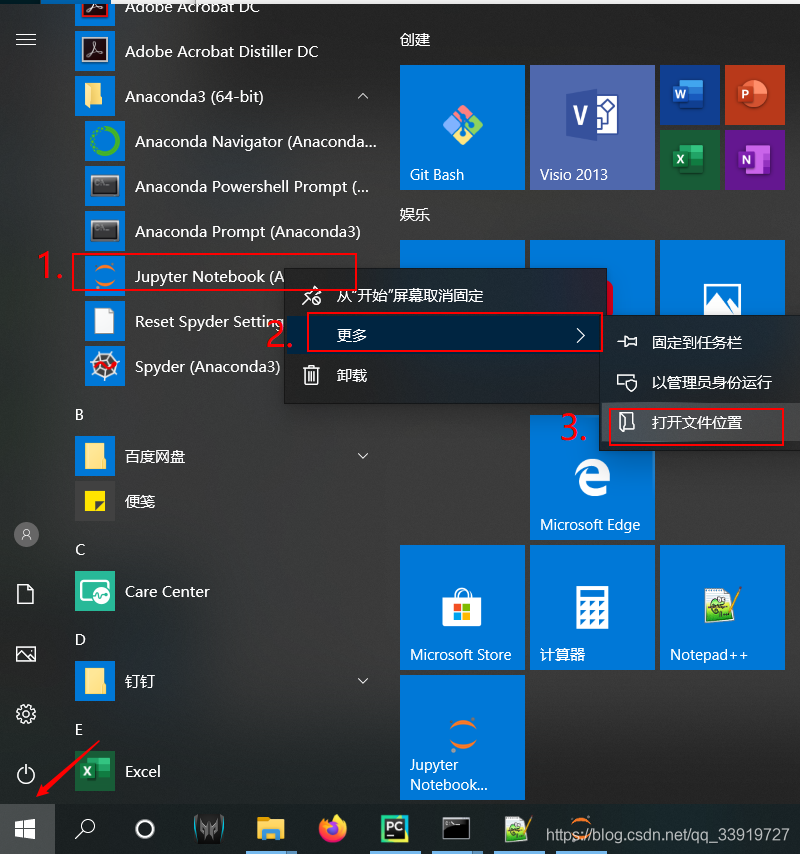Open the 便笺 sticky notes icon

pyautogui.click(x=95, y=501)
